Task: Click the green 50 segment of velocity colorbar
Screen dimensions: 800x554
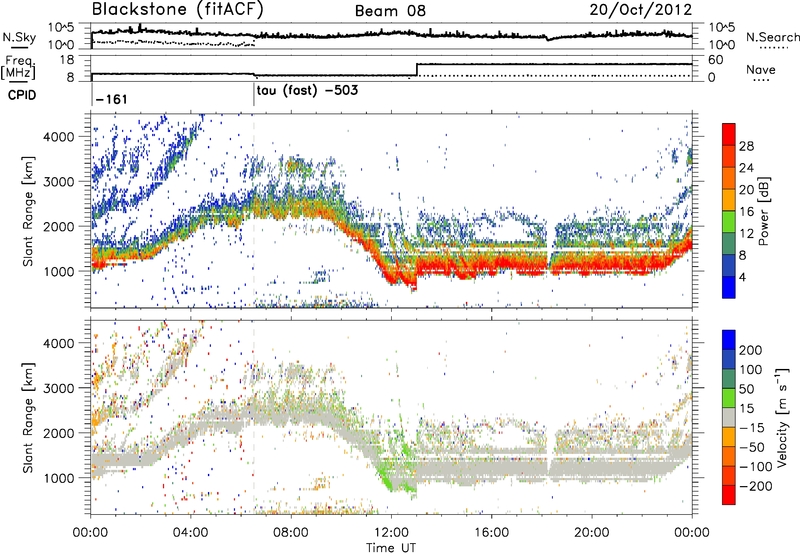Action: click(729, 398)
